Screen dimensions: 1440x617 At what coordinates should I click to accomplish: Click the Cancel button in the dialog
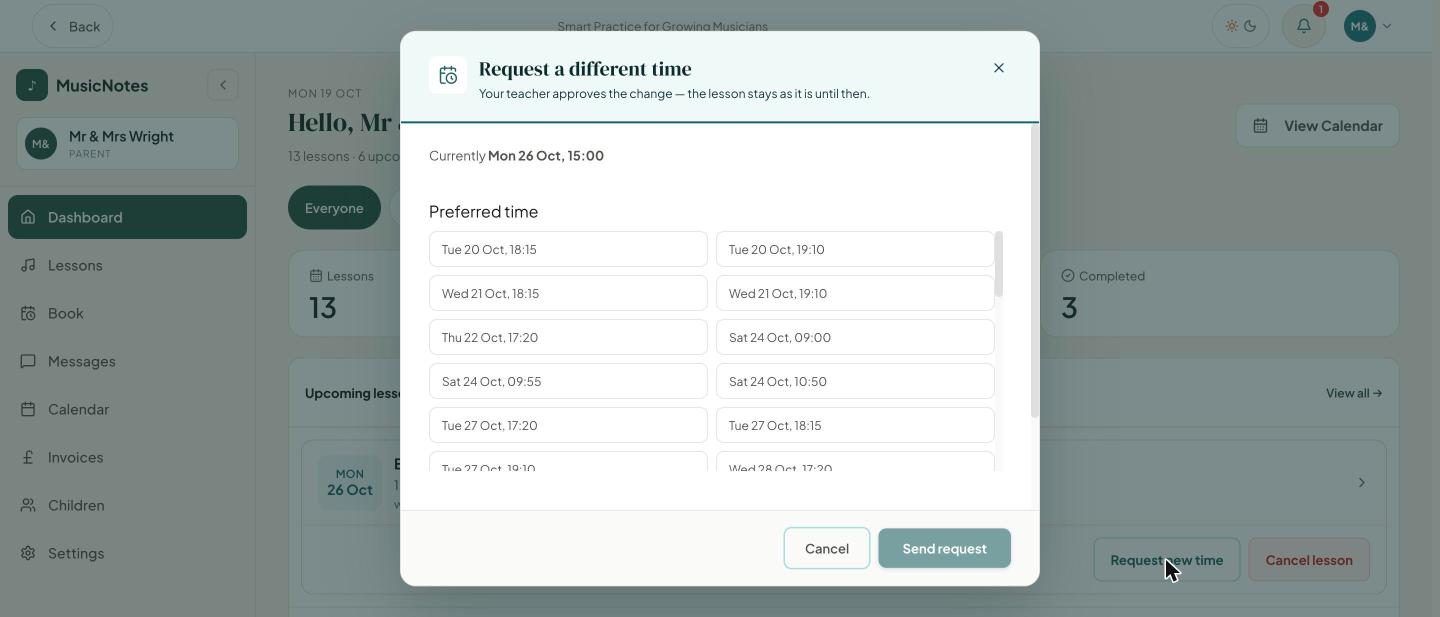coord(827,548)
